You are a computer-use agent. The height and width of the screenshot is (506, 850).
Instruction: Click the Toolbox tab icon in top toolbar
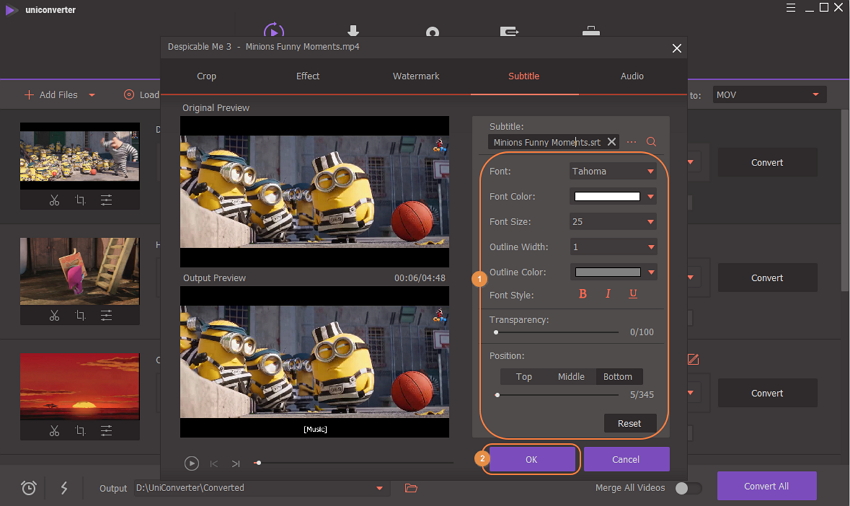(x=591, y=31)
